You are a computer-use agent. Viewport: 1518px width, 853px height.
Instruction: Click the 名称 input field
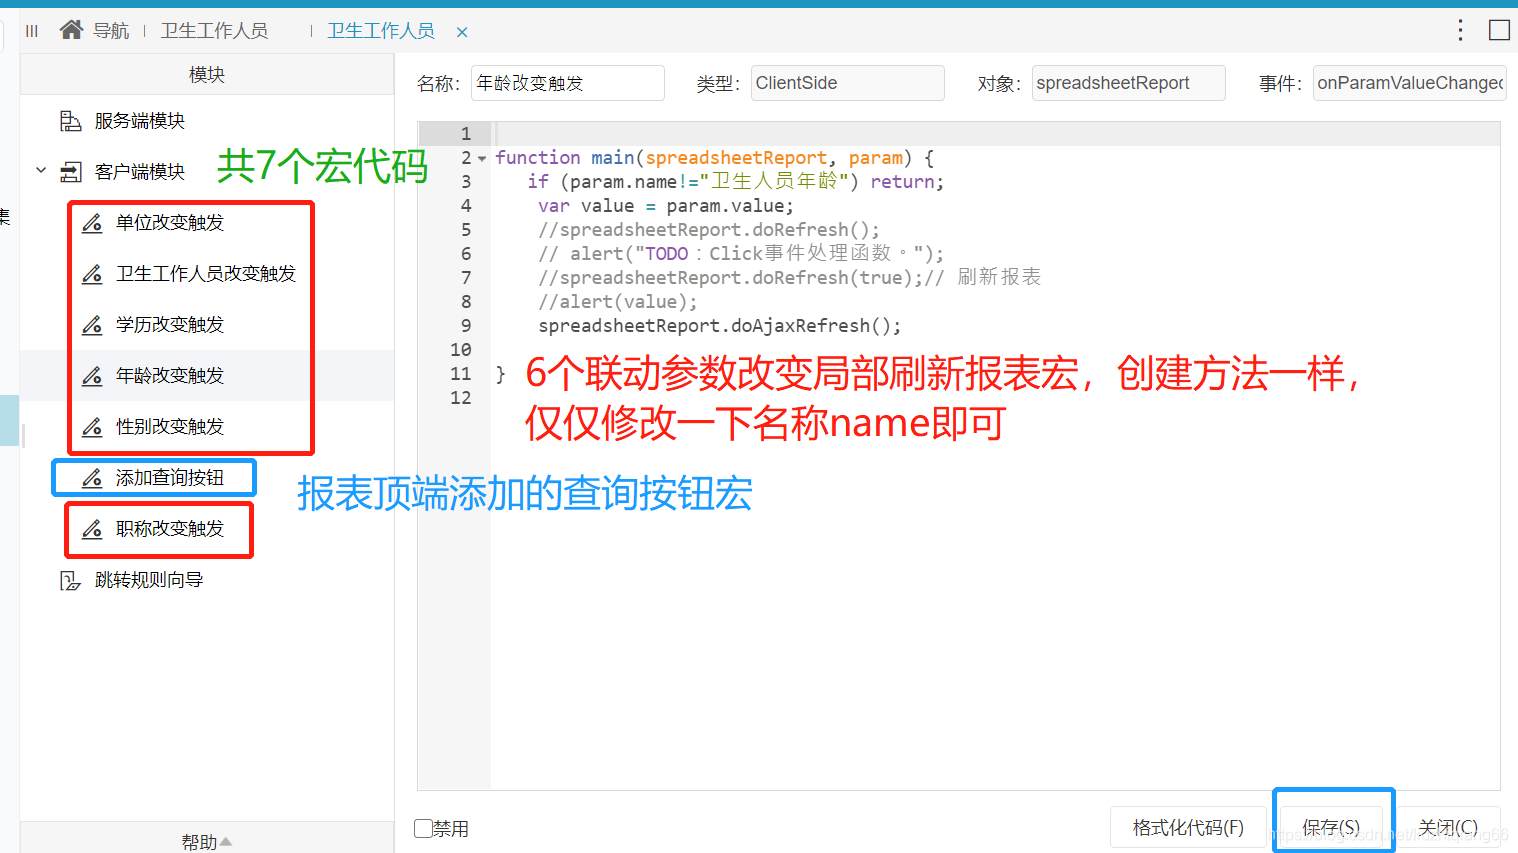pos(568,83)
